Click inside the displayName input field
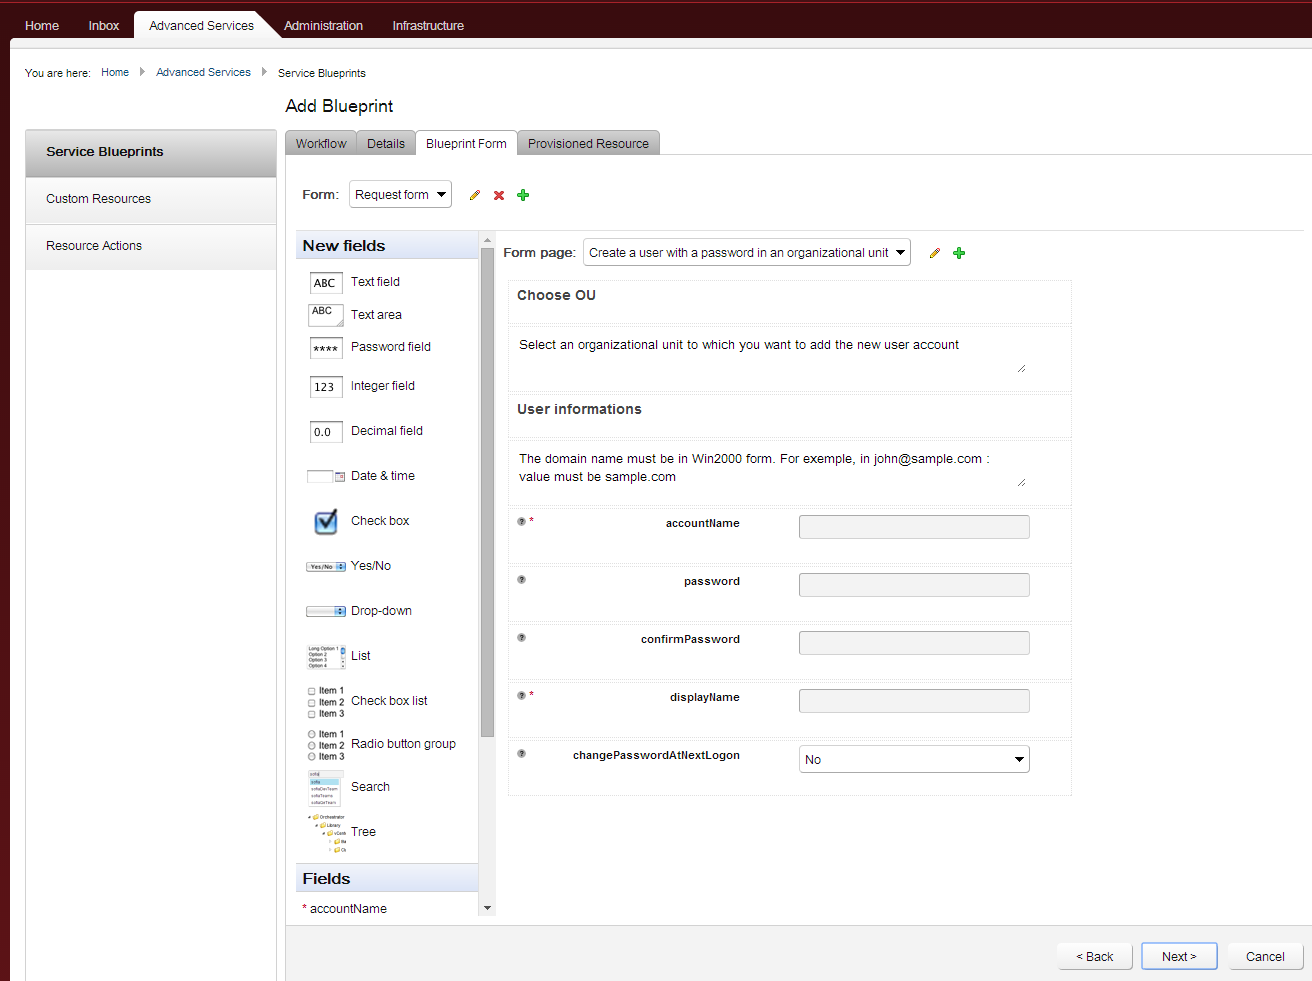 click(x=913, y=701)
